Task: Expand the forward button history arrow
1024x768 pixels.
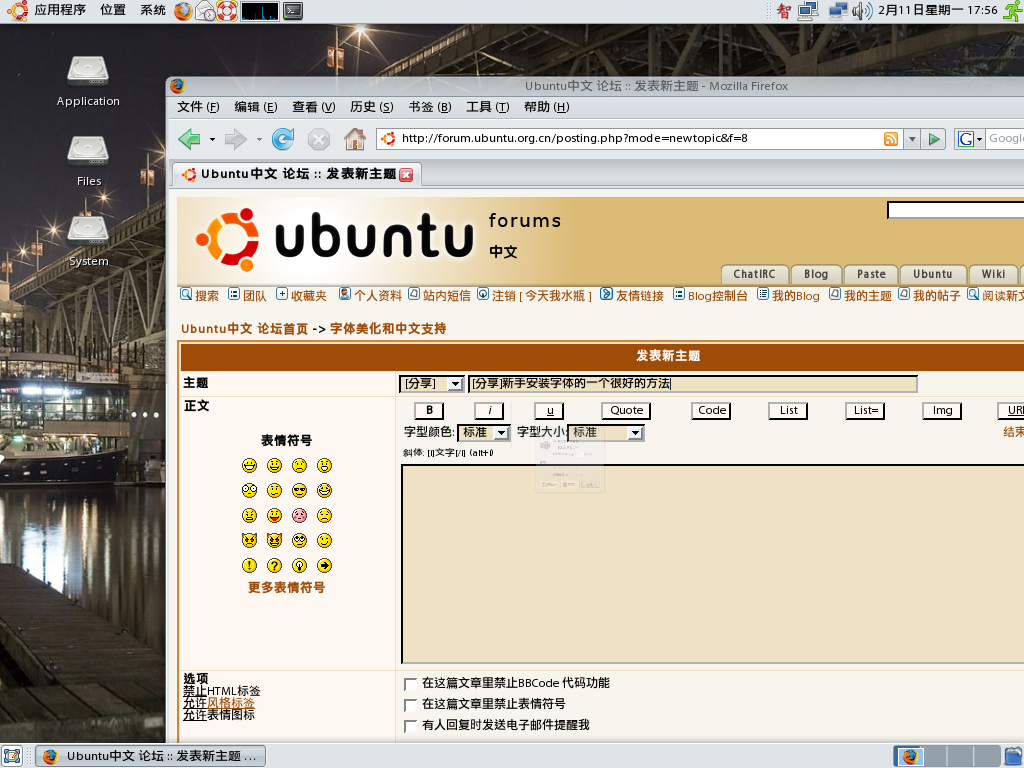Action: [x=259, y=139]
